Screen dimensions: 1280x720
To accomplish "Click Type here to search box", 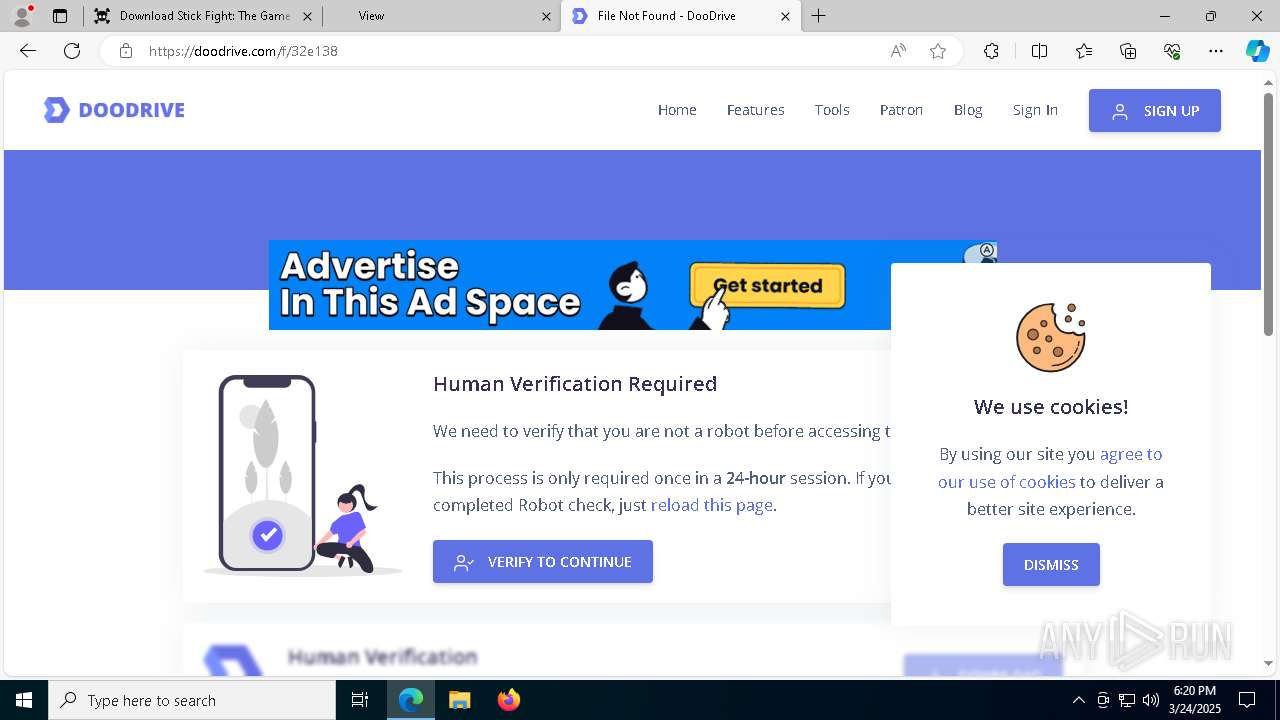I will pyautogui.click(x=192, y=700).
